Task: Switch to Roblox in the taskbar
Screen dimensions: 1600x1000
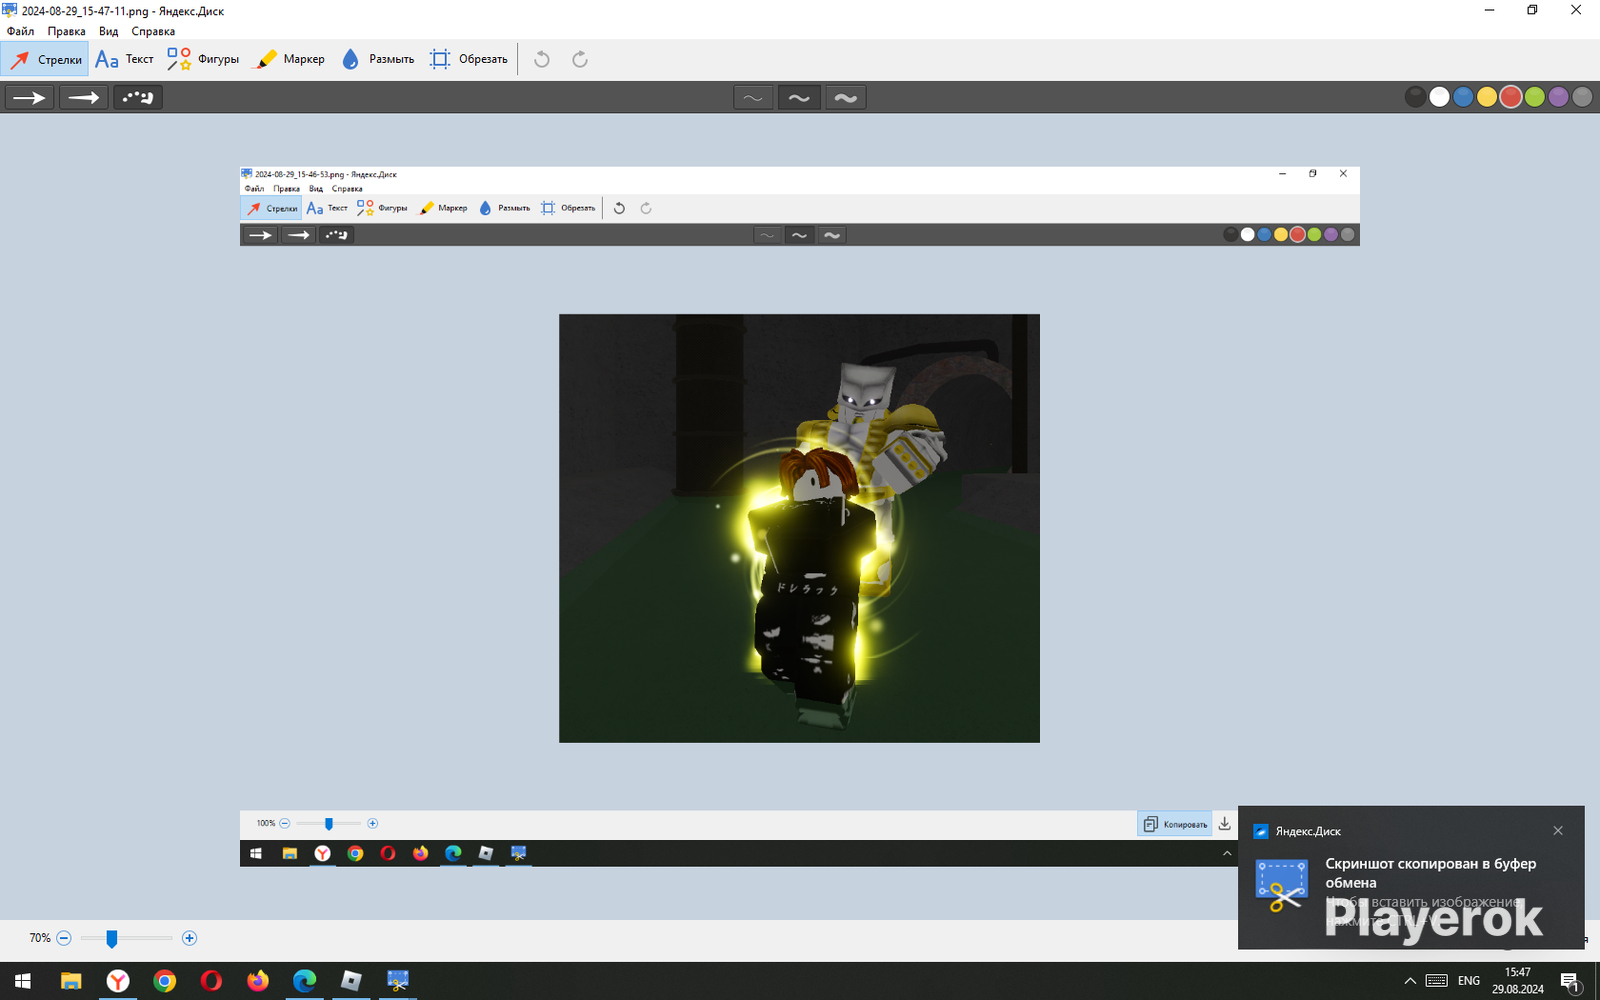Action: click(x=351, y=981)
